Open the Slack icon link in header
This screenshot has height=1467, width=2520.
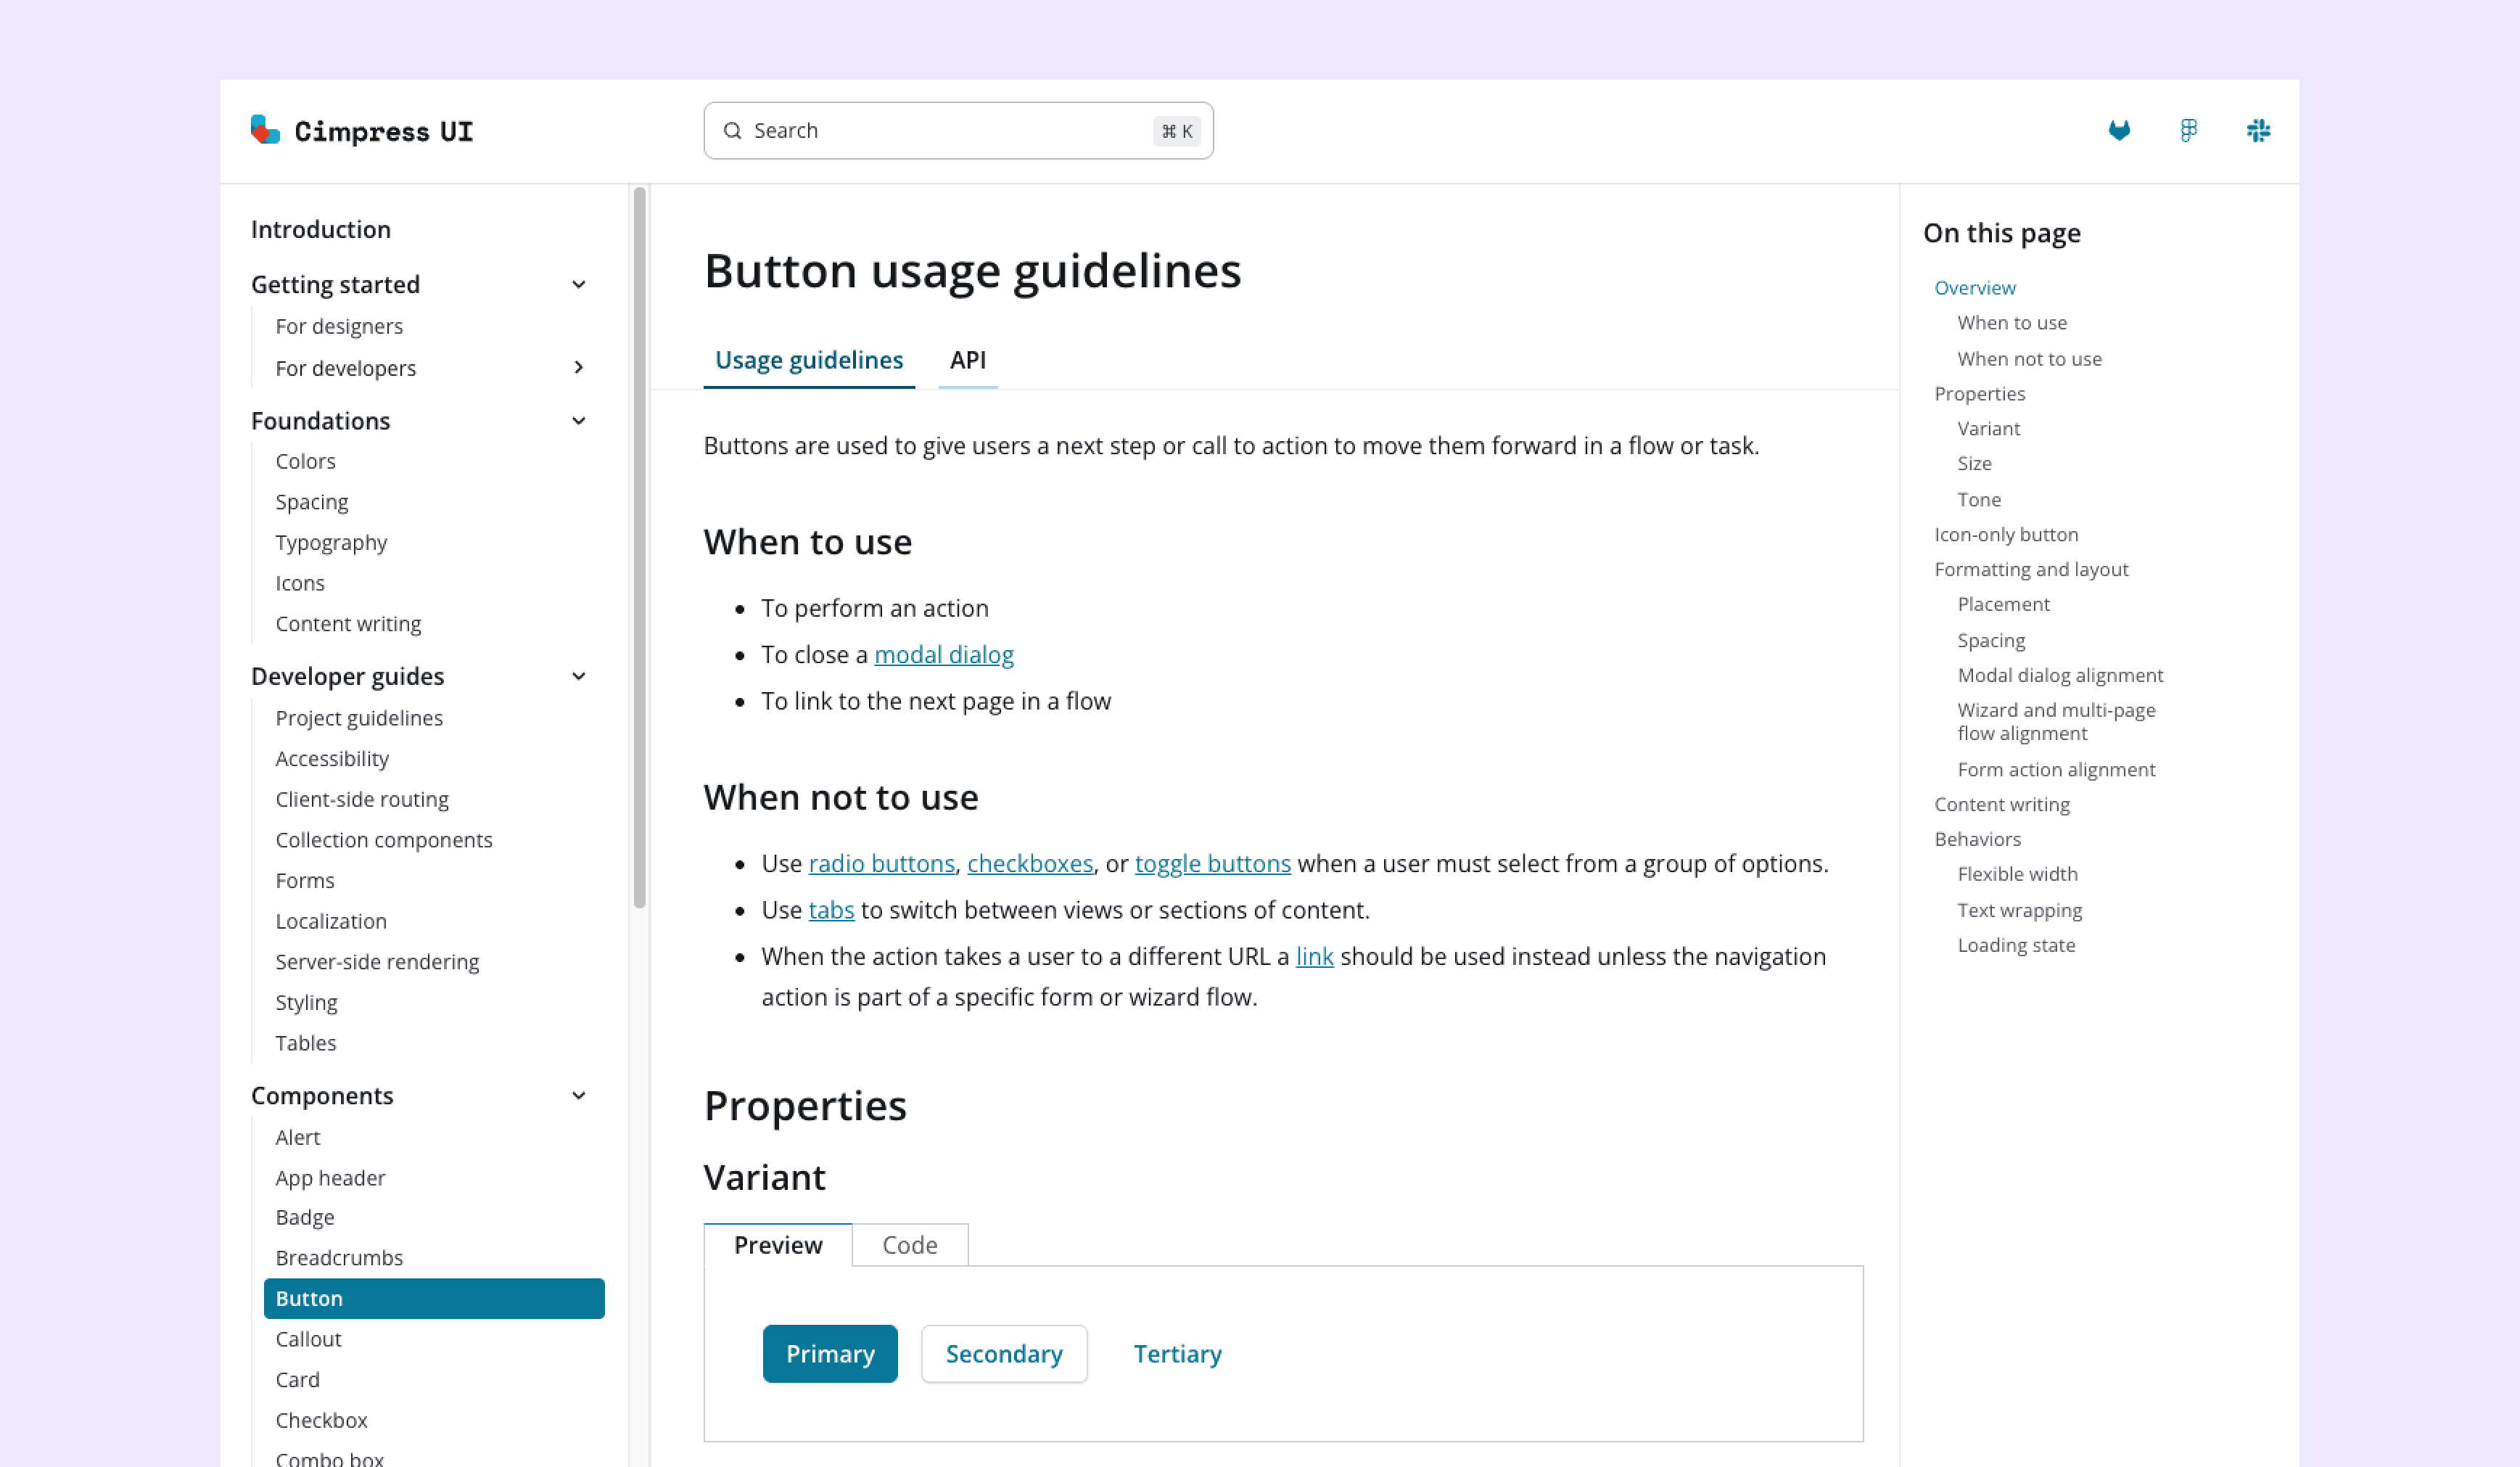[2257, 131]
